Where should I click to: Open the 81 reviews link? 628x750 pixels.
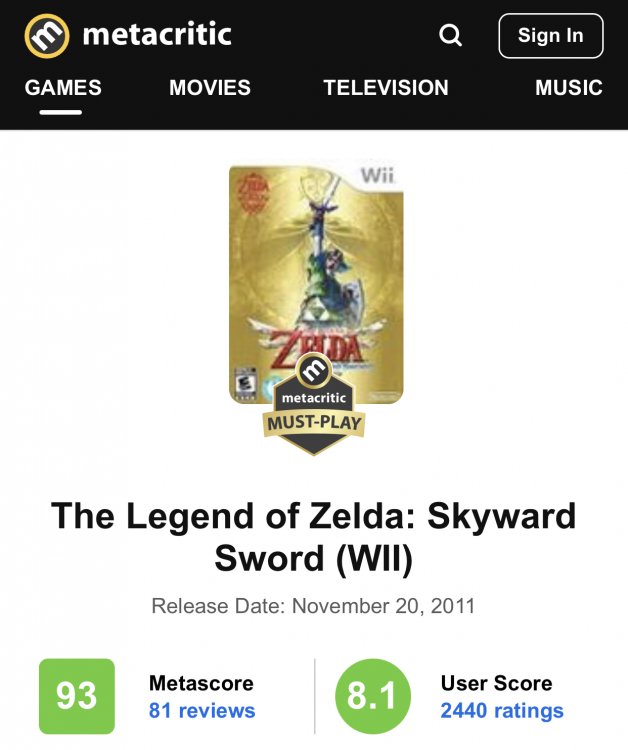click(202, 711)
